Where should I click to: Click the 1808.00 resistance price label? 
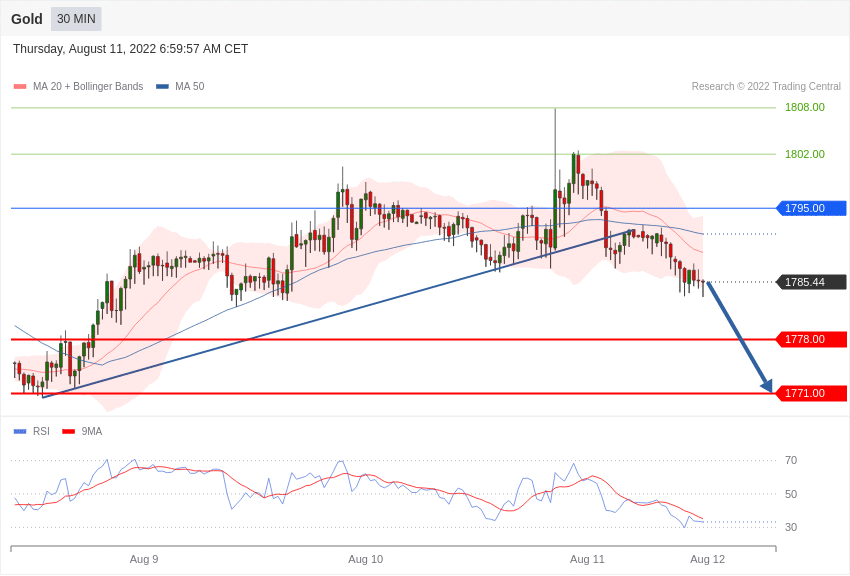pos(804,107)
